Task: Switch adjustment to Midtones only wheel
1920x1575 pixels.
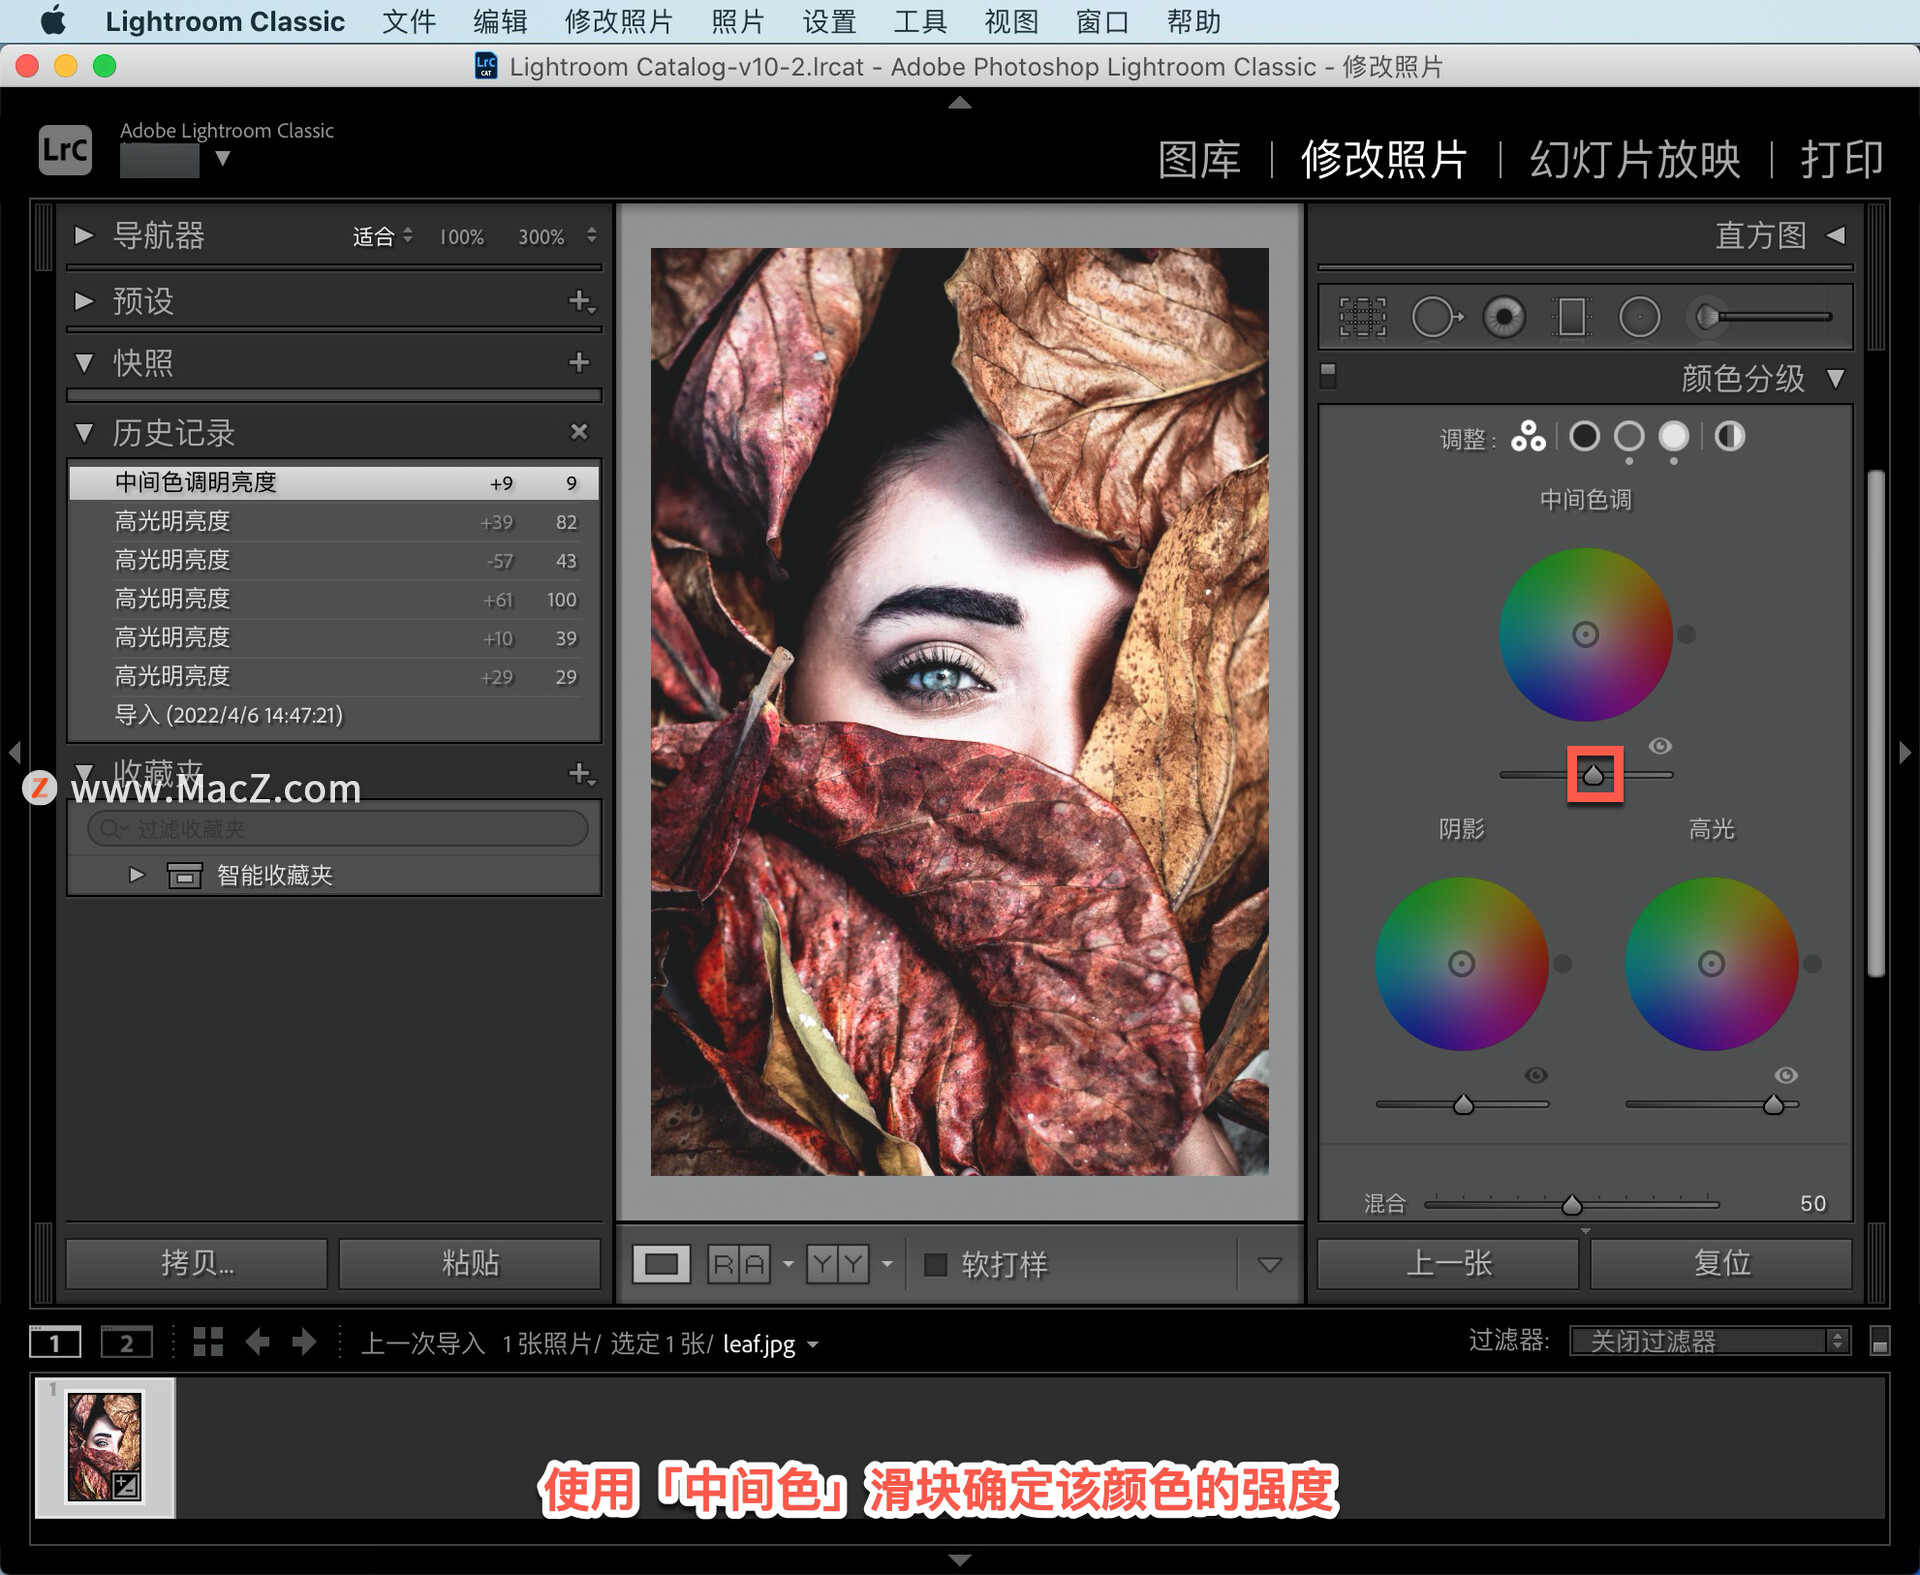Action: (1629, 436)
